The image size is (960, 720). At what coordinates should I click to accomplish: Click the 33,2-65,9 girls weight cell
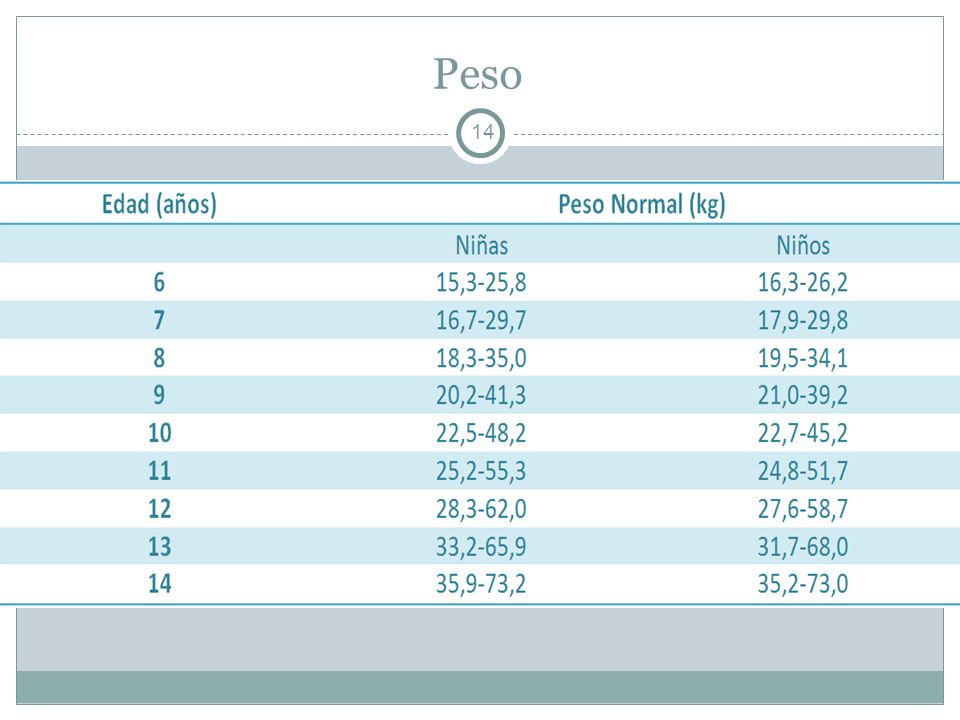pos(481,547)
